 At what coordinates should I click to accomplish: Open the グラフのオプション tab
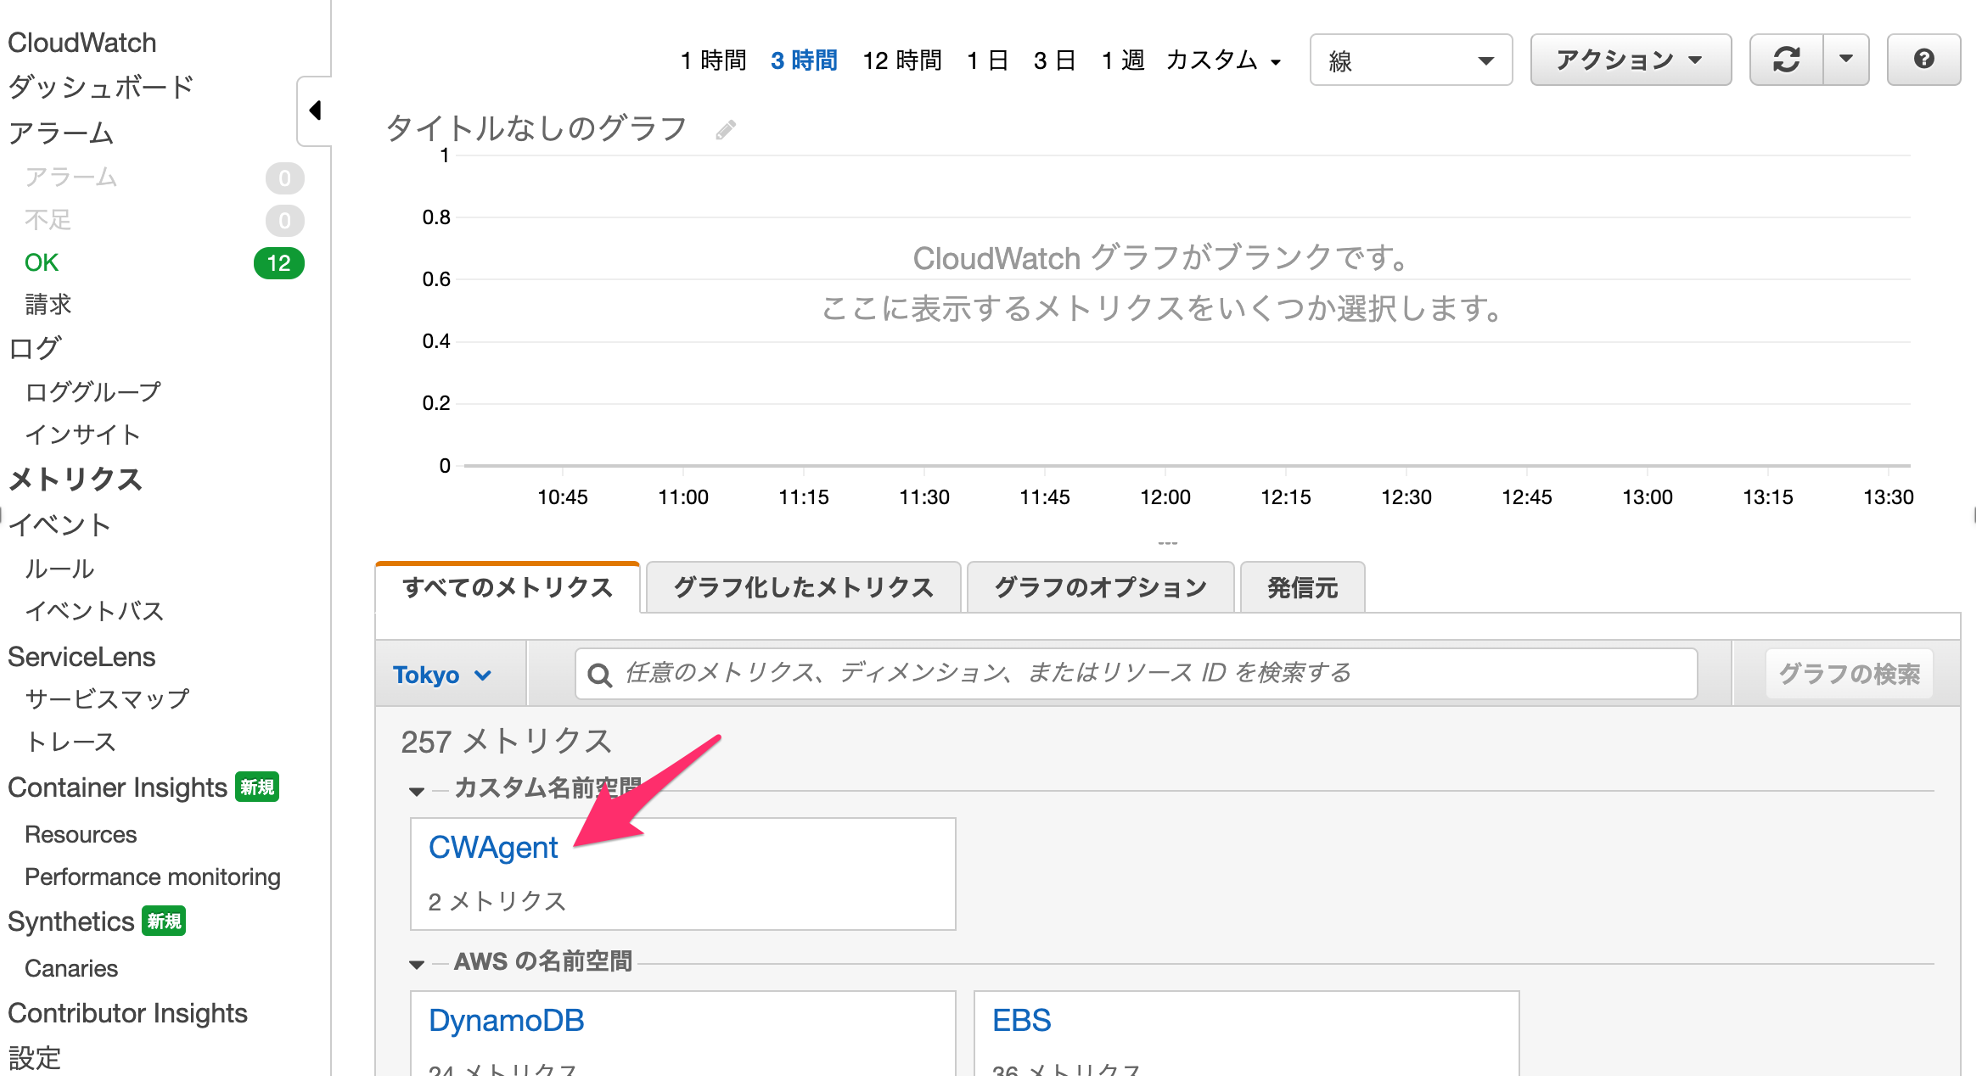pos(1100,587)
